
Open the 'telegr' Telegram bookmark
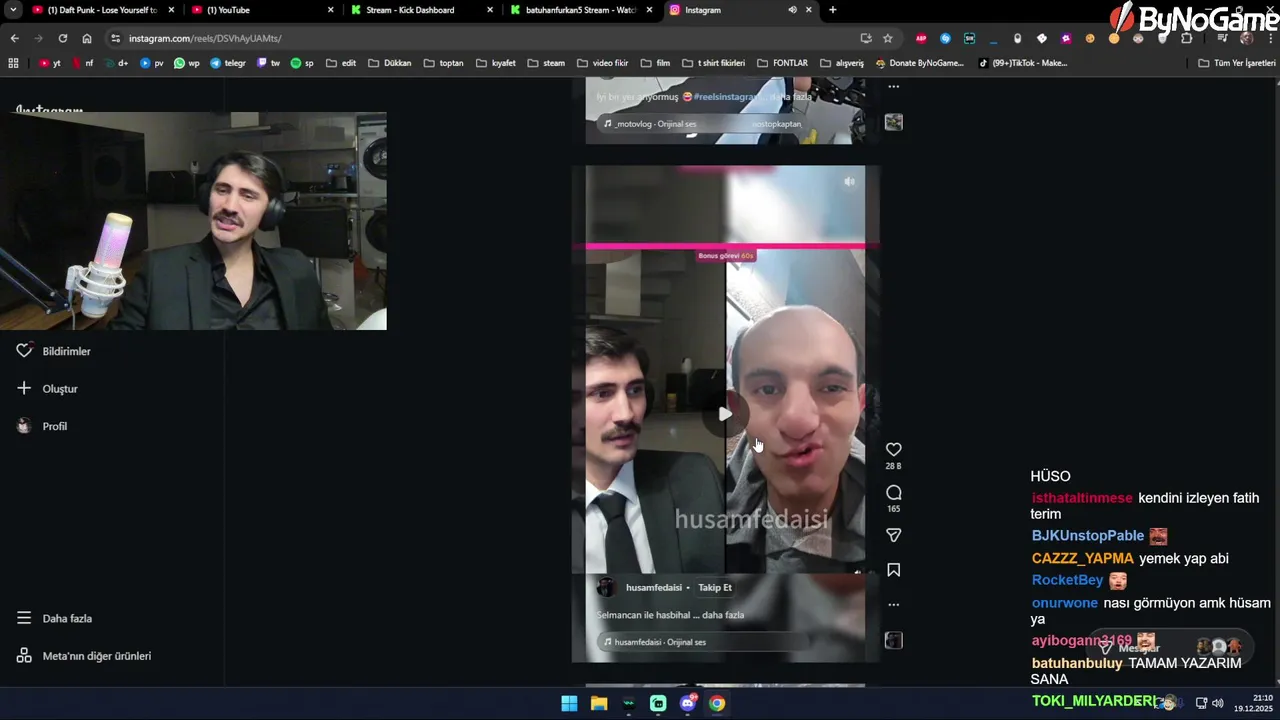[x=228, y=63]
